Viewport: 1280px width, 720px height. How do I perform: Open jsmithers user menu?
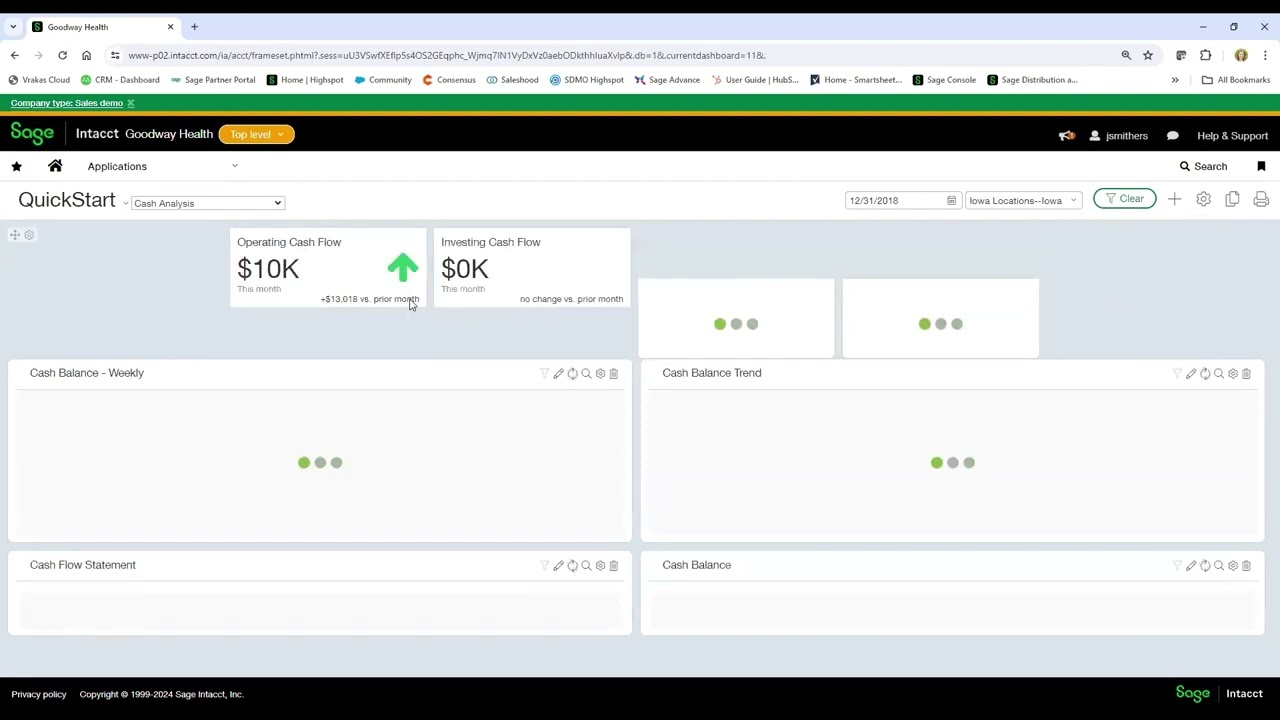[1118, 136]
